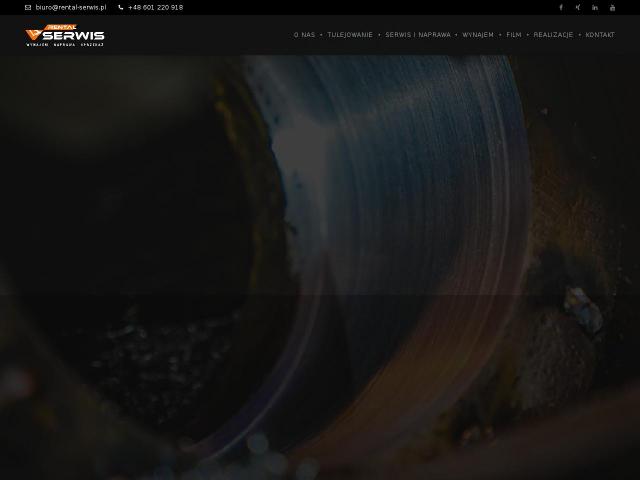
Task: Go to KONTAKT page
Action: pos(600,35)
